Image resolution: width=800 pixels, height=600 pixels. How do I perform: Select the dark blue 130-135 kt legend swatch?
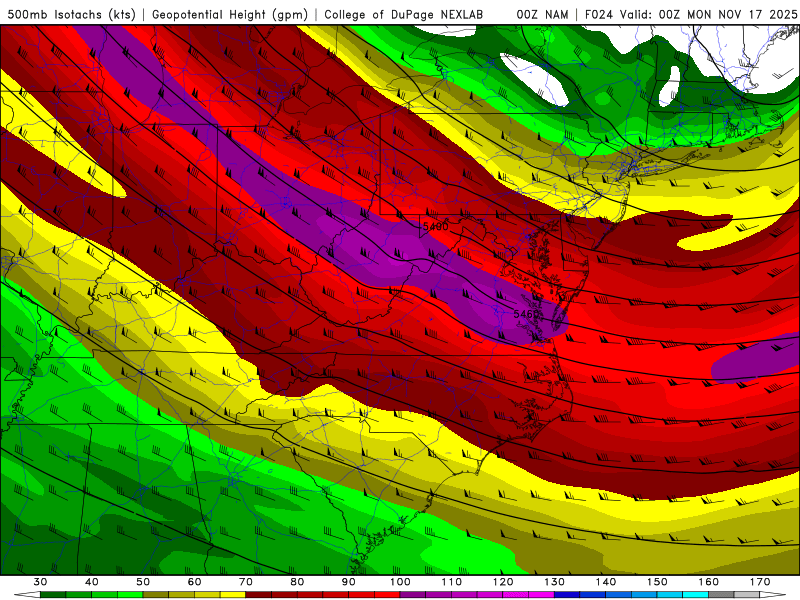(x=567, y=595)
